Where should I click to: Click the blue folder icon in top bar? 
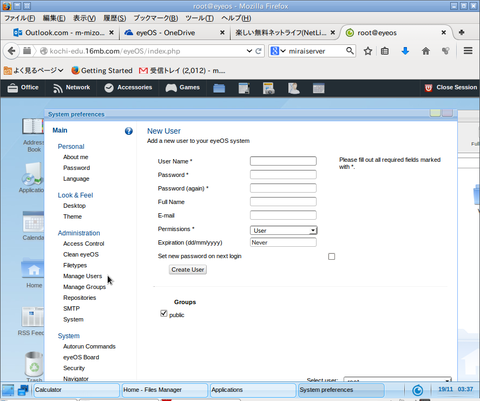219,88
